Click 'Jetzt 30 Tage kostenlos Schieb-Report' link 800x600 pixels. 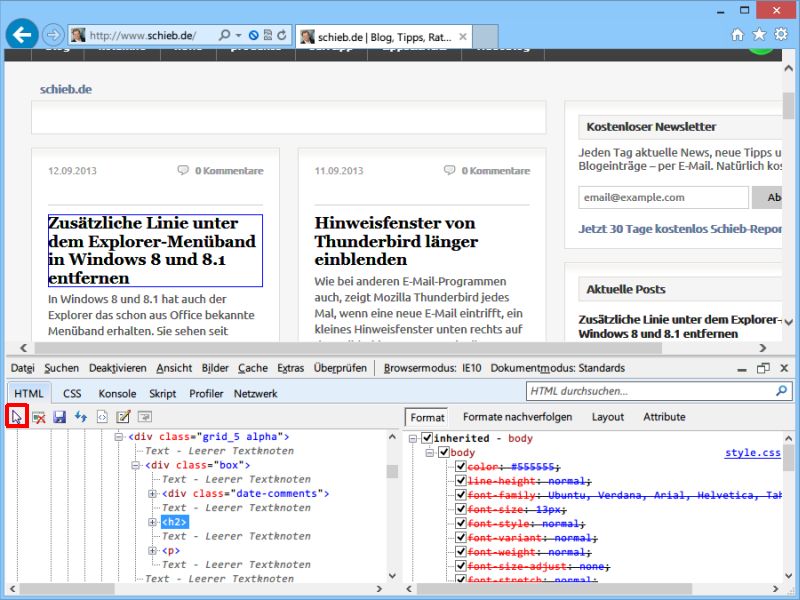[680, 229]
